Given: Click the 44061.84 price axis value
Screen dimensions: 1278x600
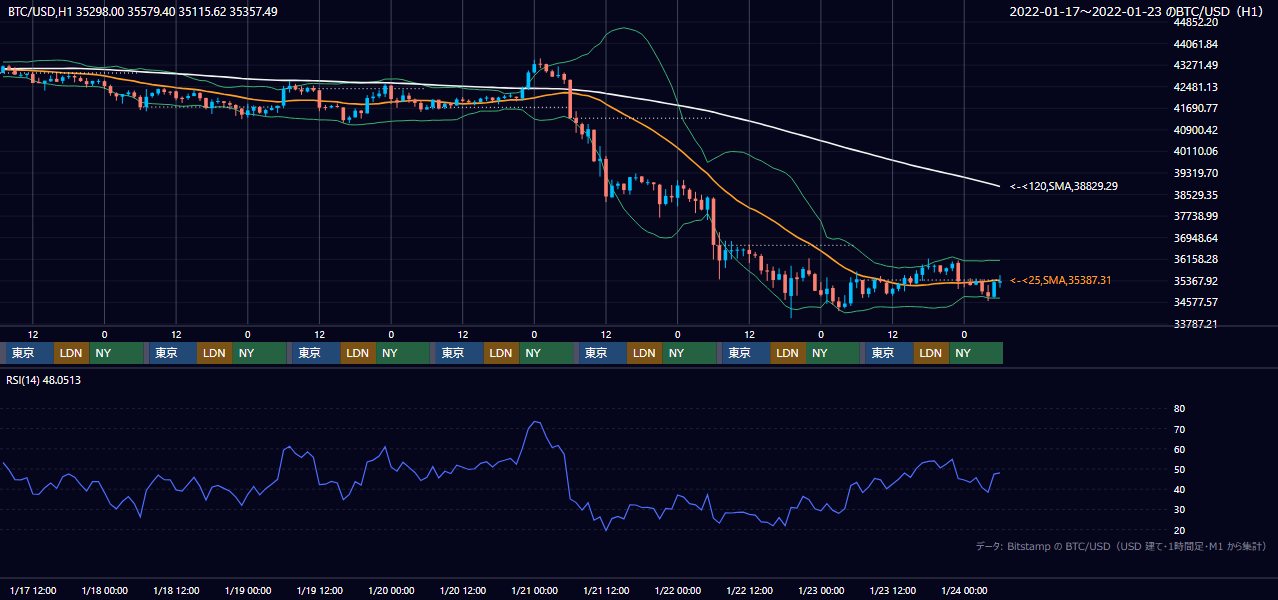Looking at the screenshot, I should 1195,44.
